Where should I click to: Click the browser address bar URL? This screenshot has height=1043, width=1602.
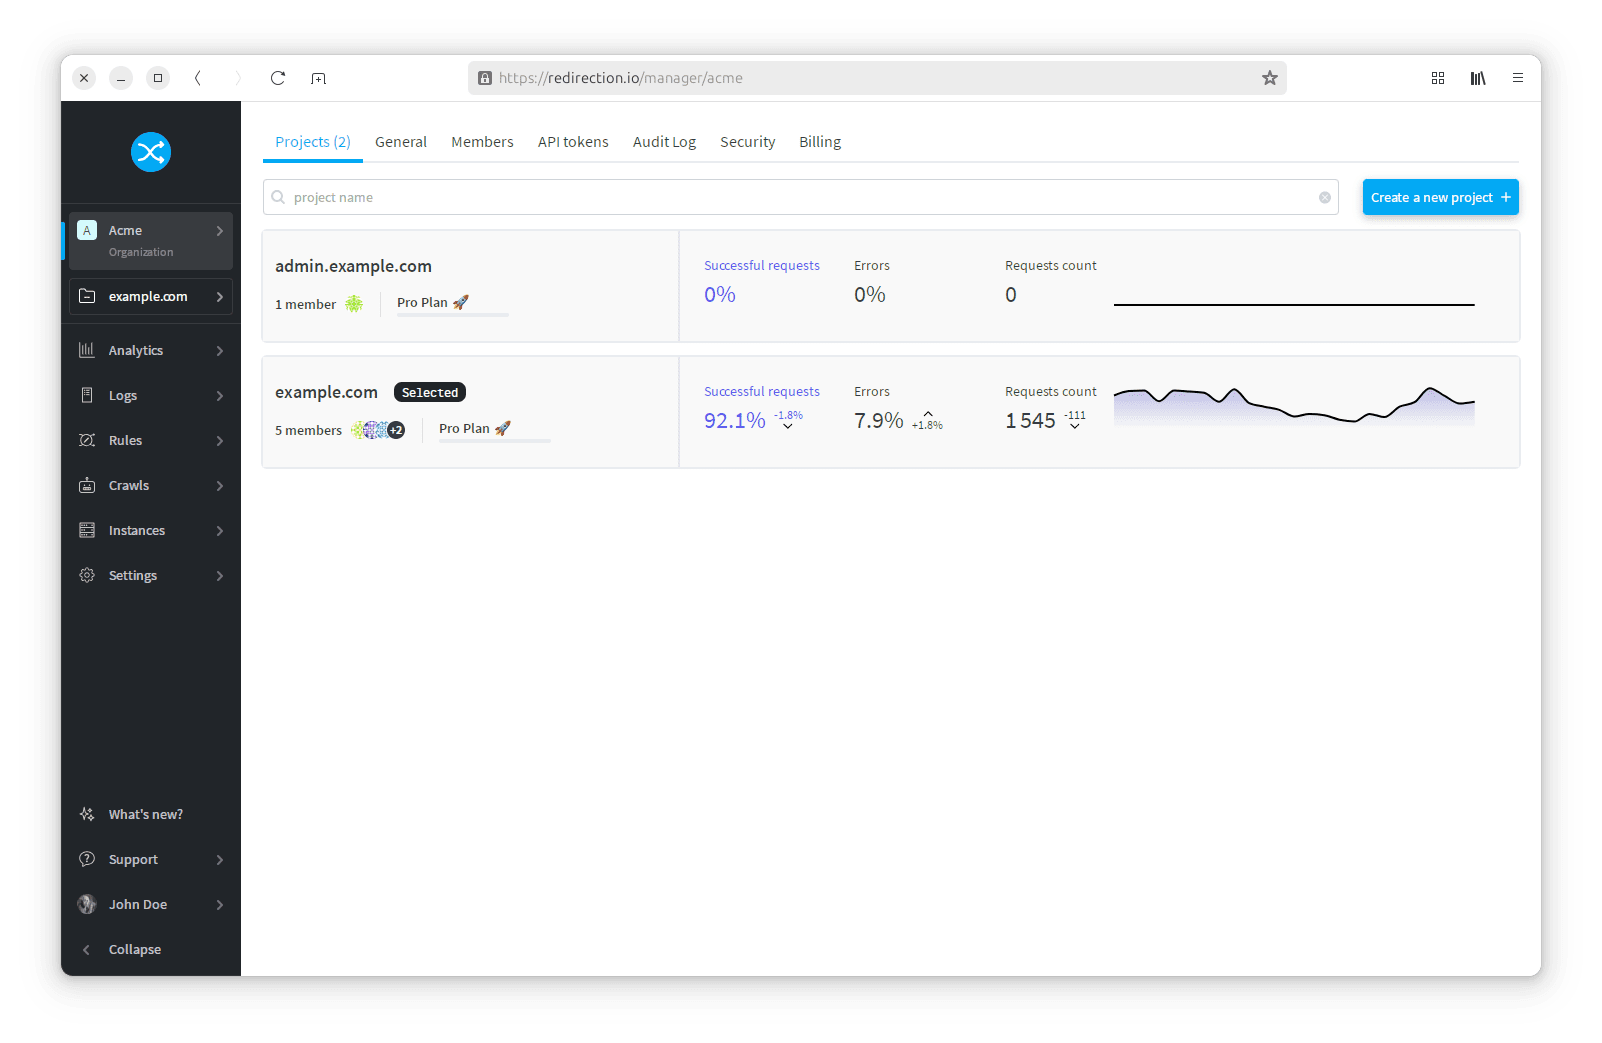click(621, 78)
